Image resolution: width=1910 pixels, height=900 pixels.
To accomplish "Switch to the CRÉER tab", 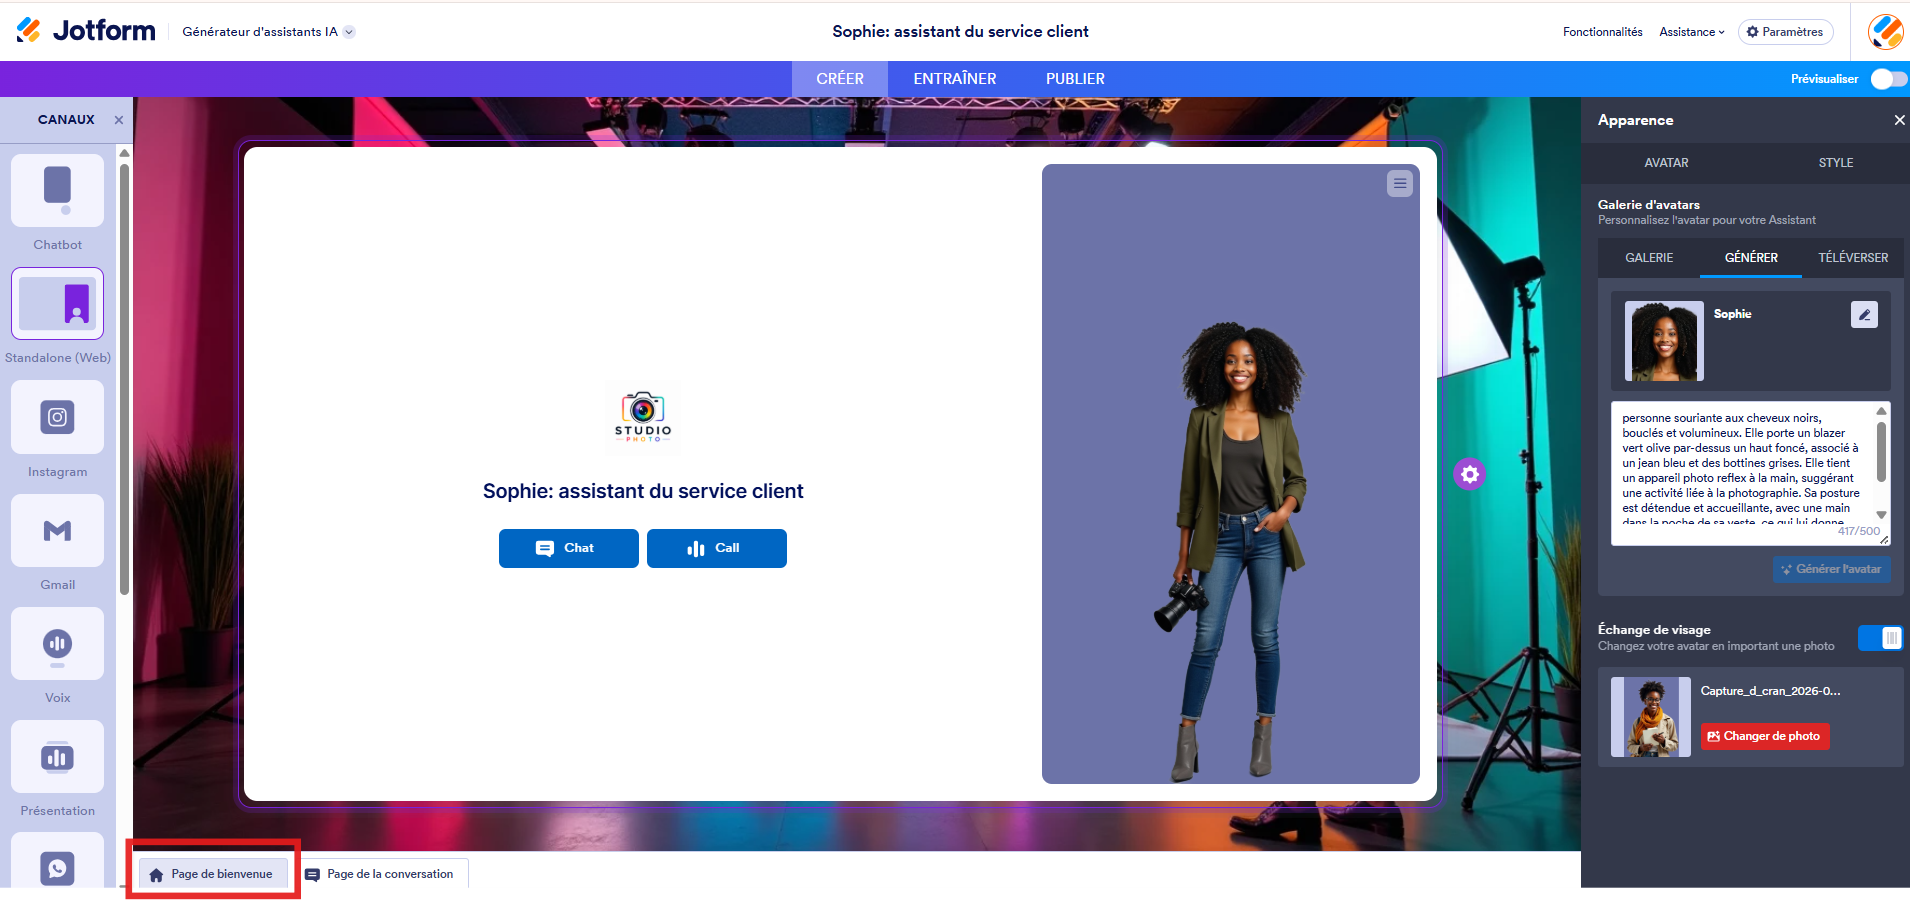I will pos(839,79).
